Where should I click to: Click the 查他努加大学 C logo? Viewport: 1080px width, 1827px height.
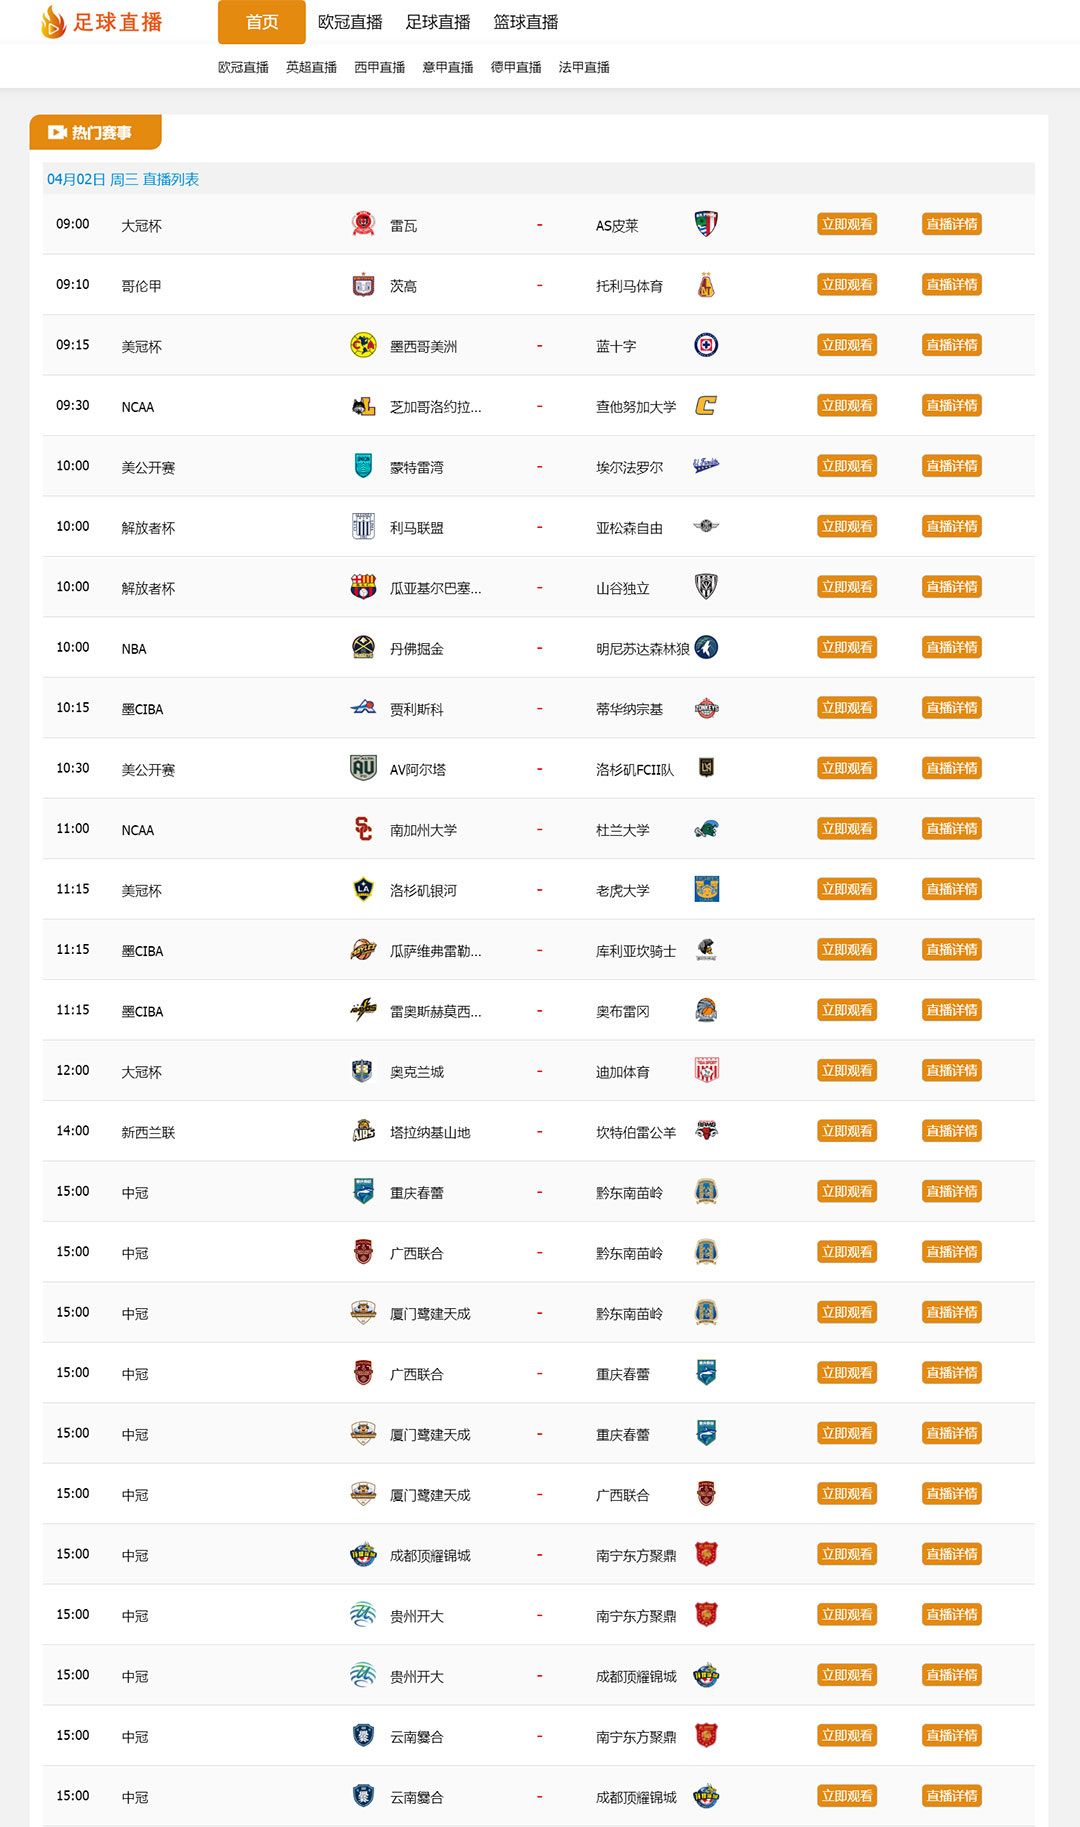click(x=706, y=405)
